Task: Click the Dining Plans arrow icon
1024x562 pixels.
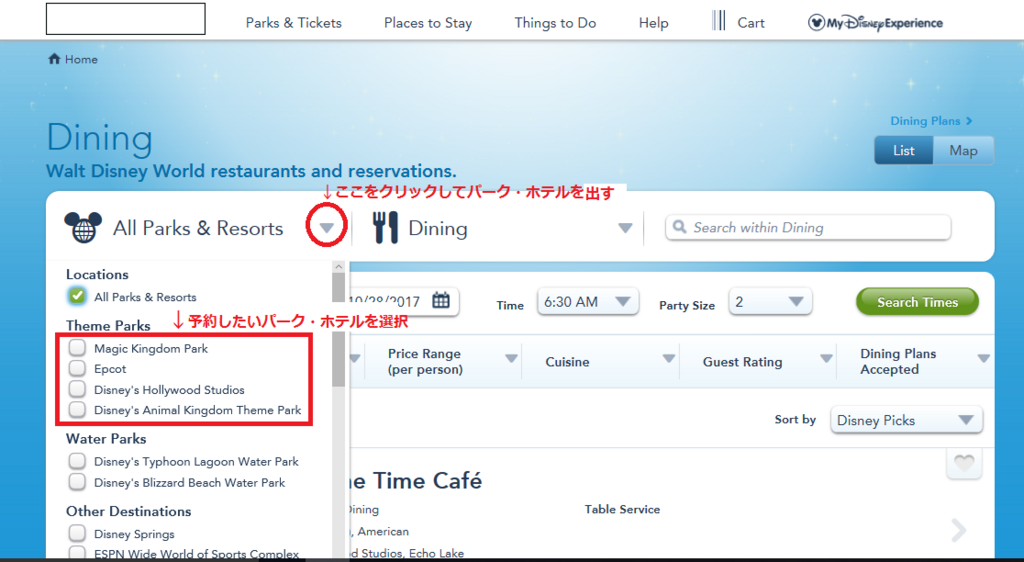Action: click(x=969, y=121)
